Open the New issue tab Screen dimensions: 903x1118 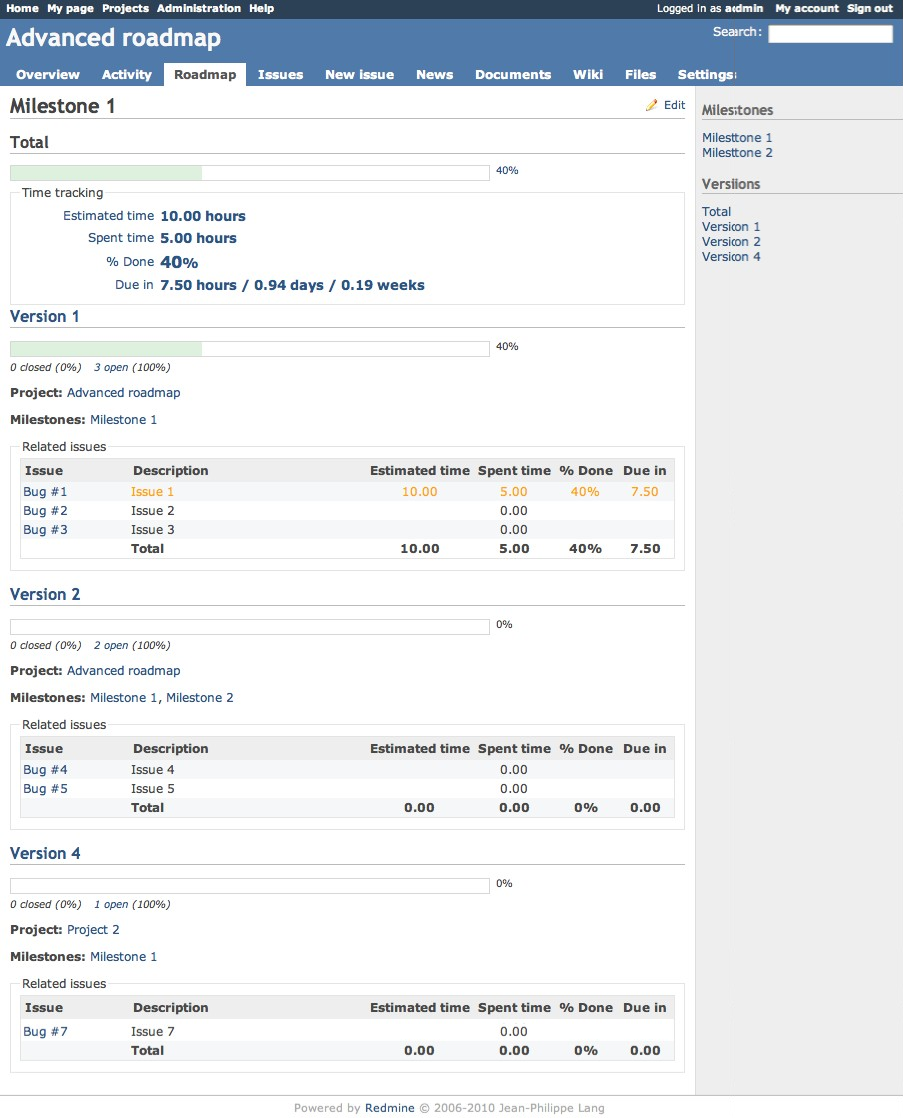pos(359,74)
